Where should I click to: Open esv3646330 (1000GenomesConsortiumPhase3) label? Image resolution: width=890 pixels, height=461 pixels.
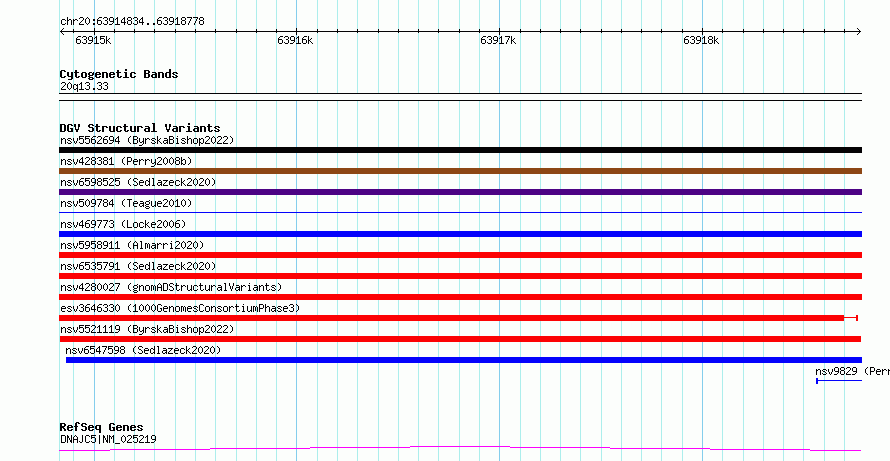point(180,308)
